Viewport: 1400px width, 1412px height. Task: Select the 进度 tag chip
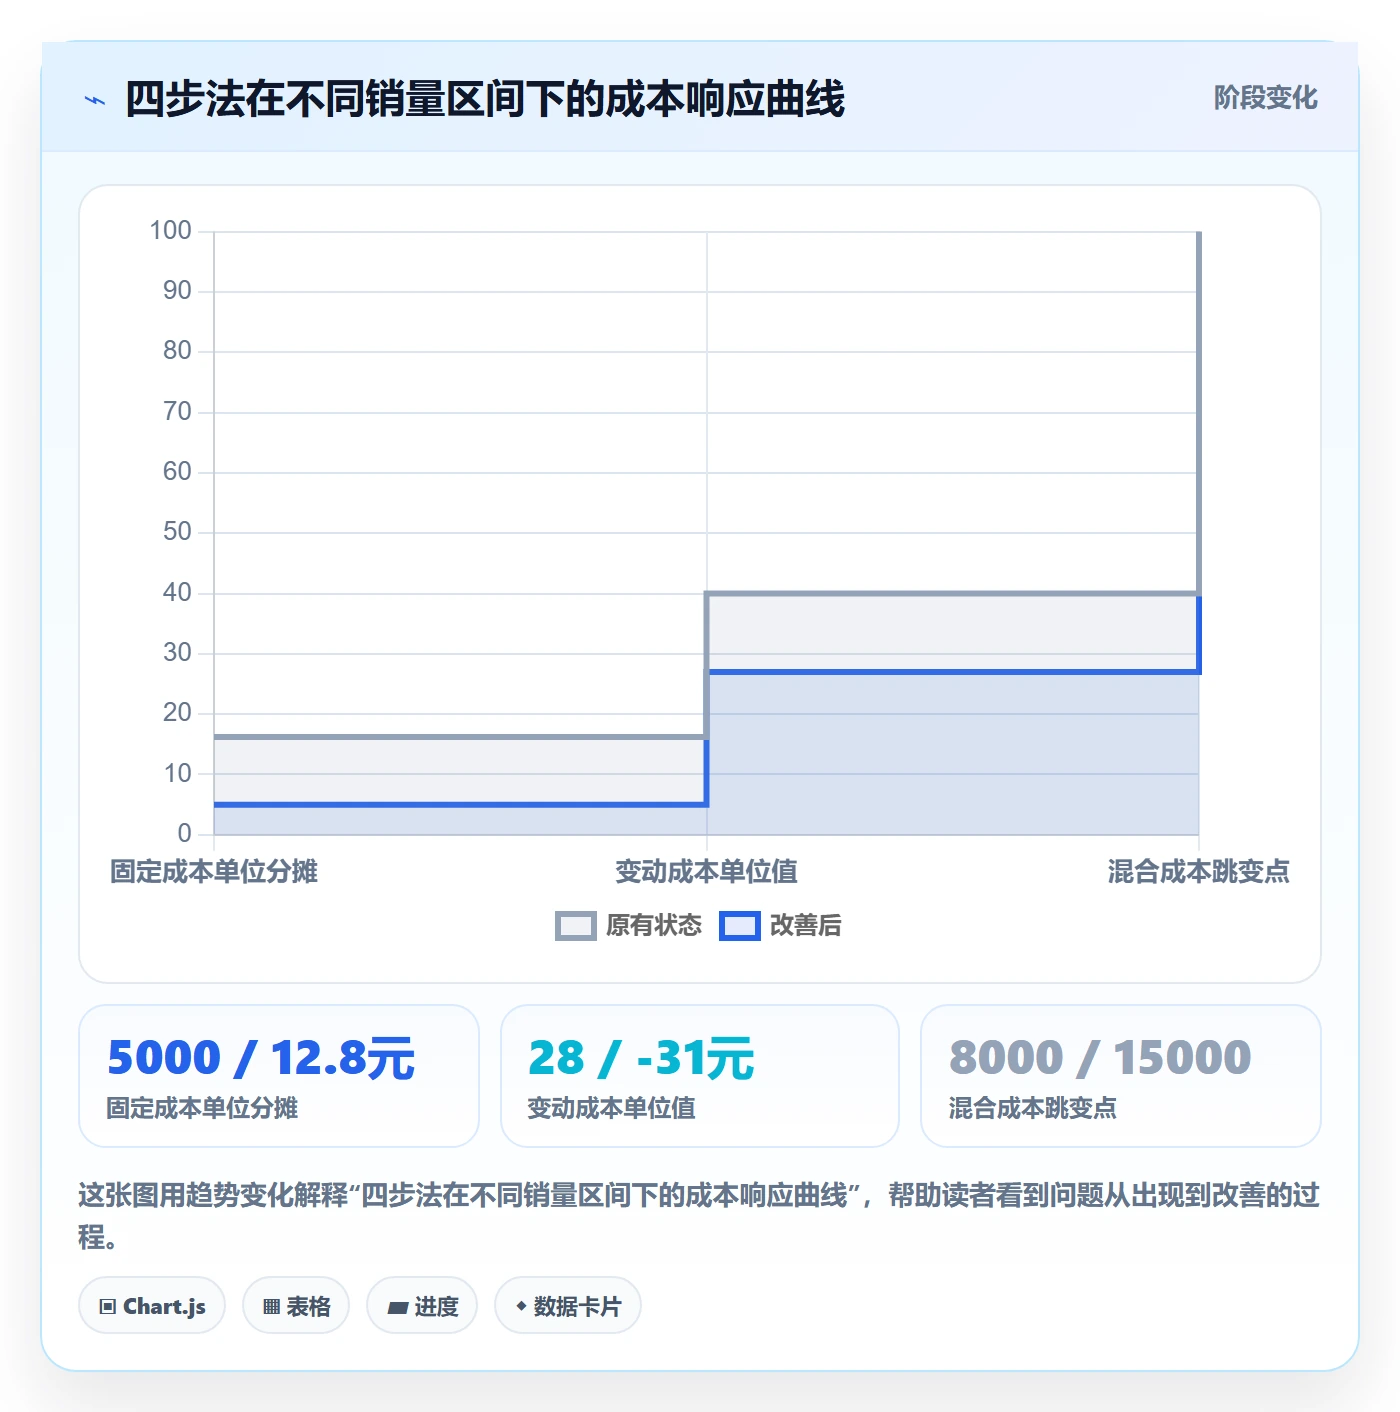coord(422,1306)
